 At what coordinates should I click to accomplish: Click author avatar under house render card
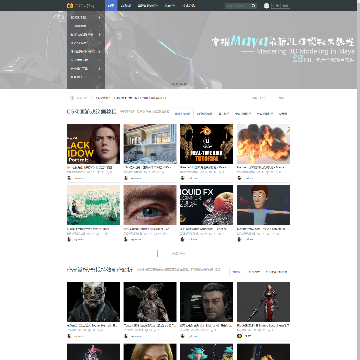pyautogui.click(x=126, y=178)
